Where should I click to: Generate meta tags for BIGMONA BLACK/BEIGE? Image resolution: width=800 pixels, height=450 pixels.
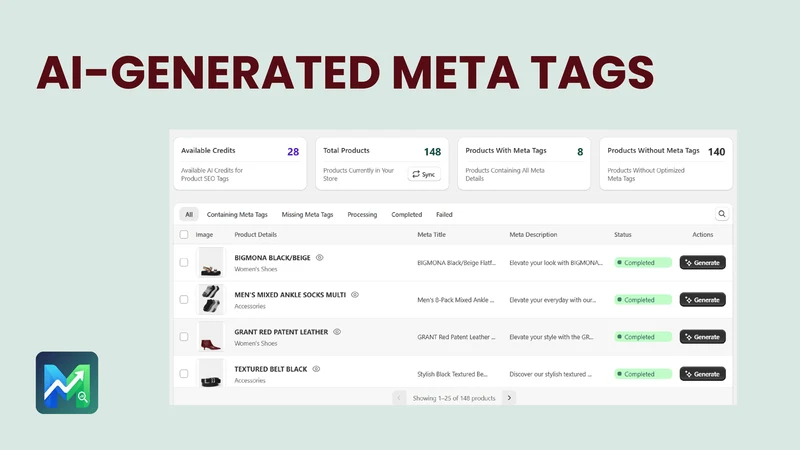point(703,262)
